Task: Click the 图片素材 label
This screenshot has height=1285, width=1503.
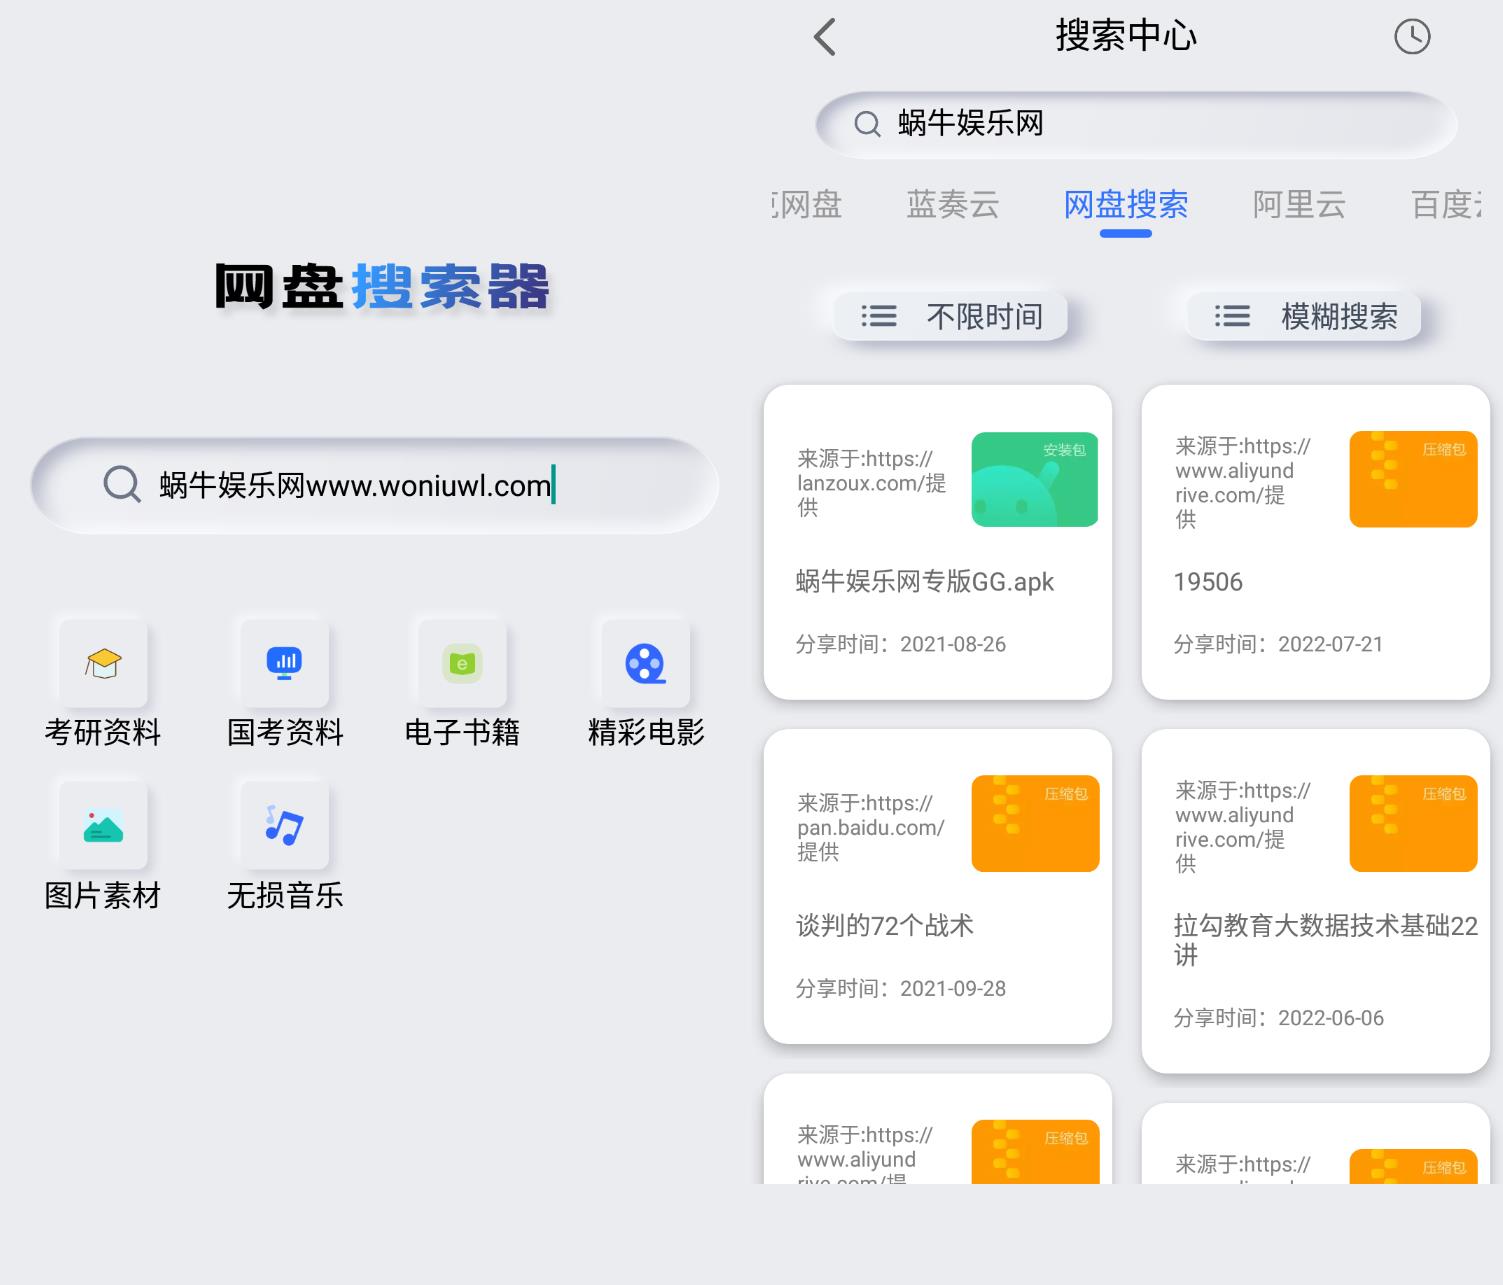Action: [103, 896]
